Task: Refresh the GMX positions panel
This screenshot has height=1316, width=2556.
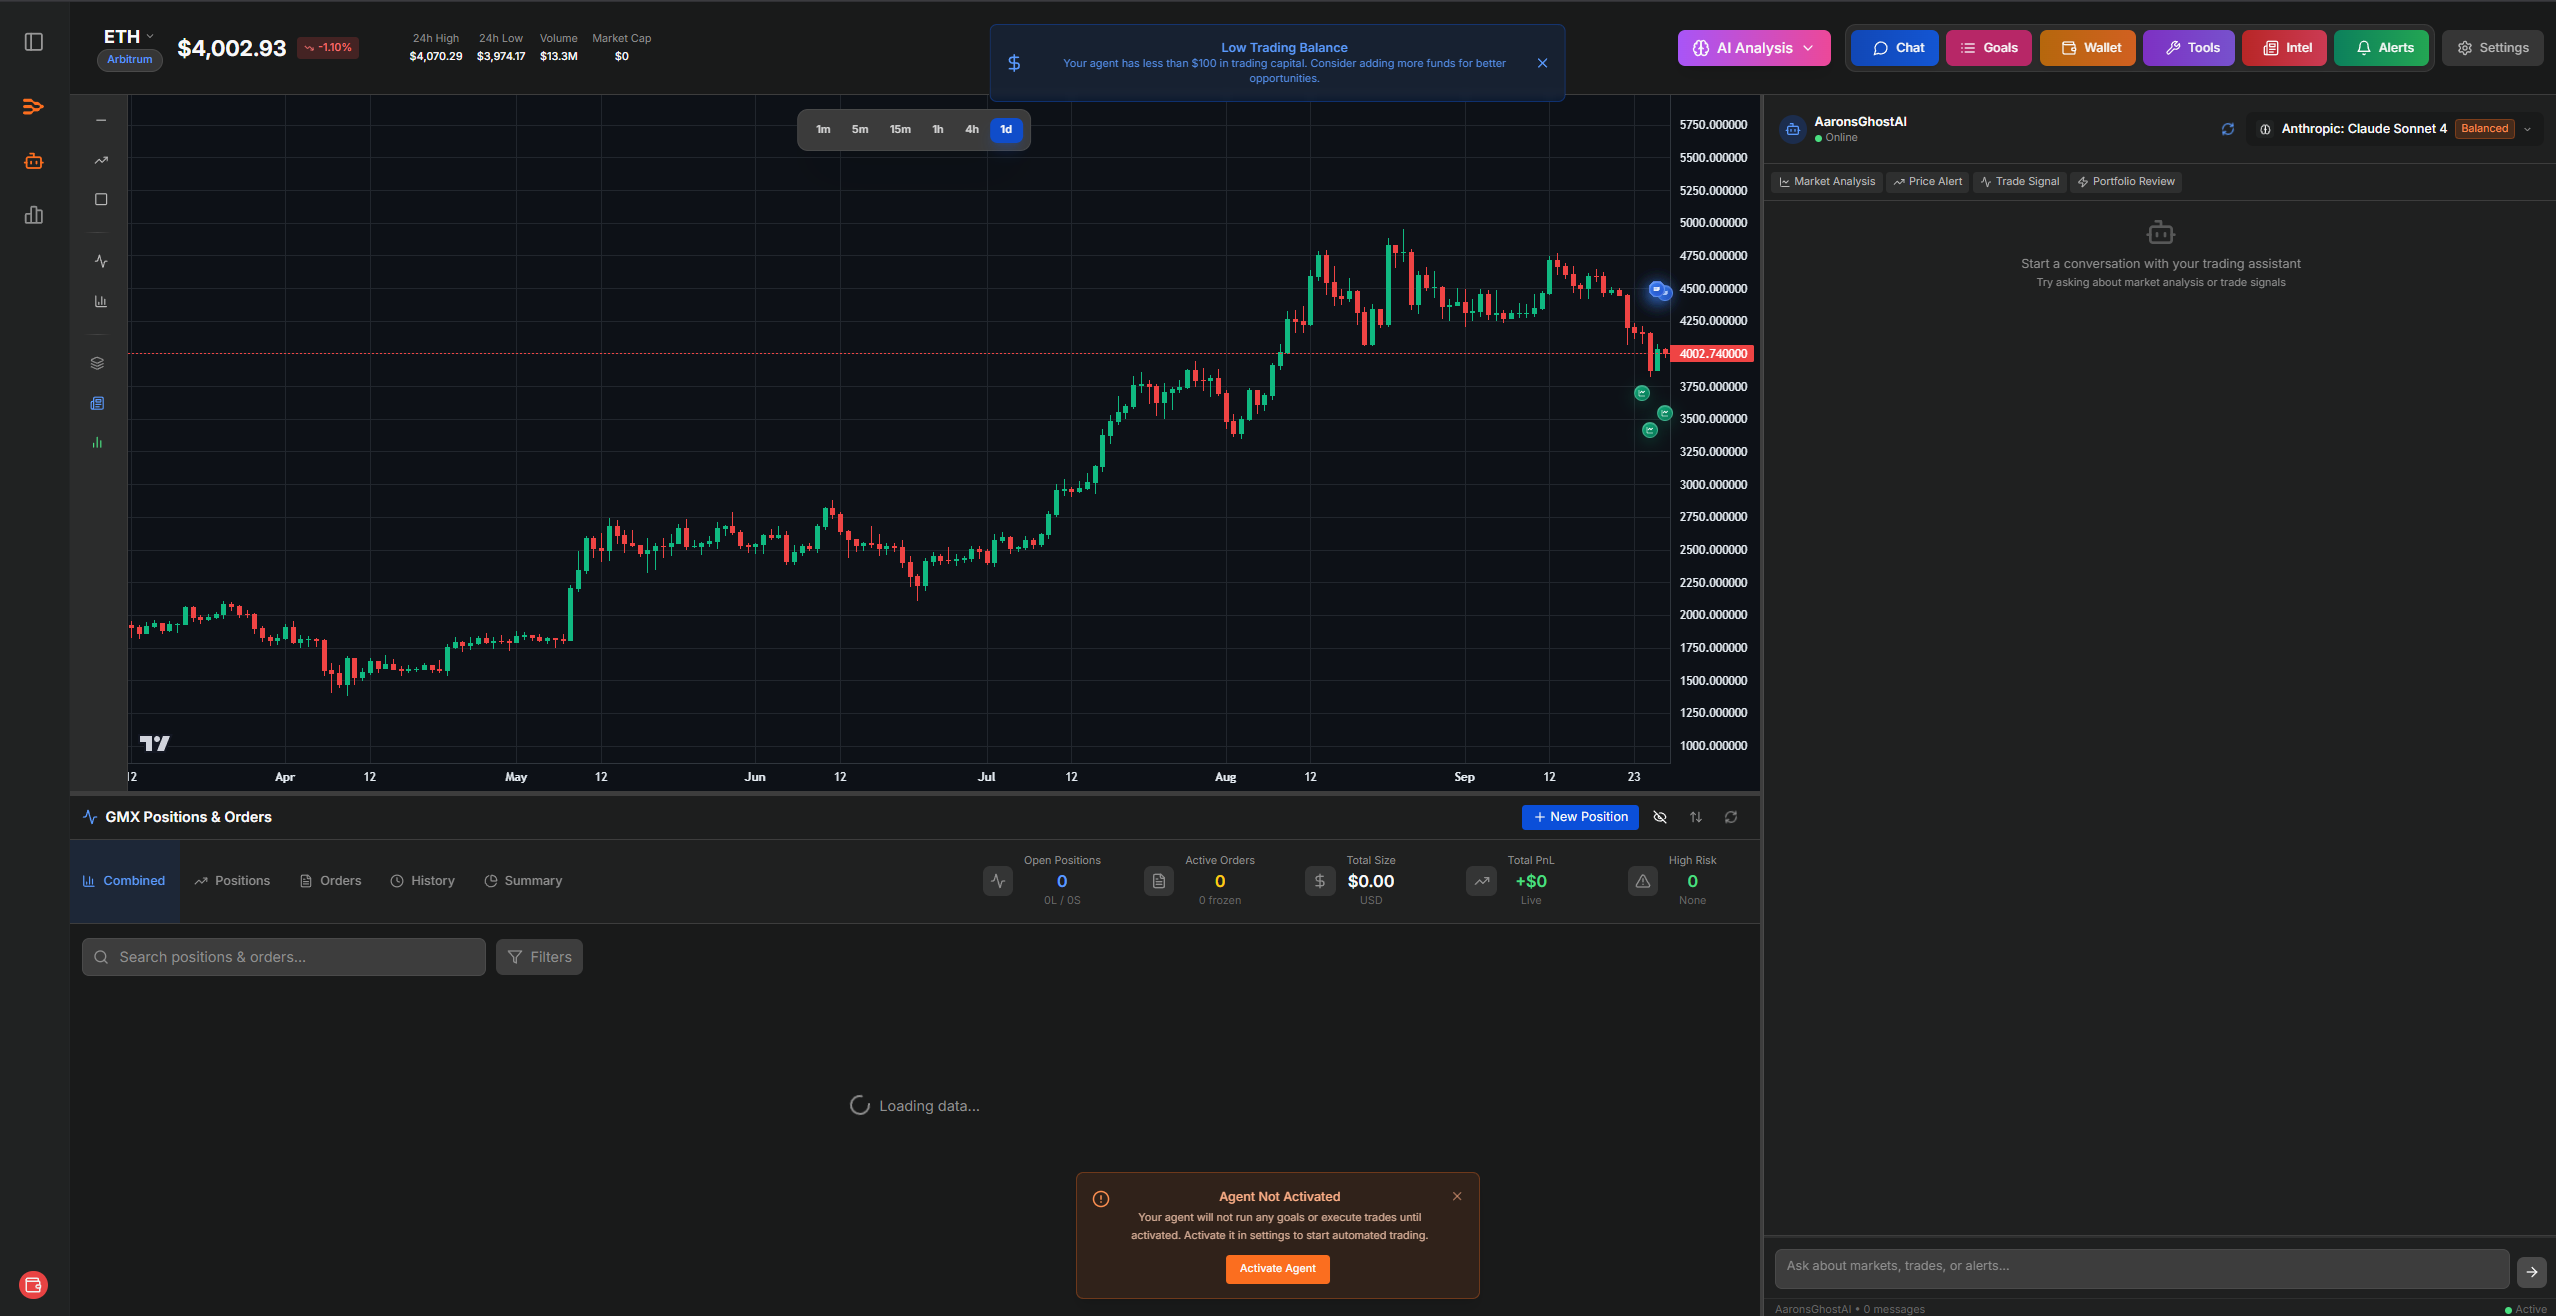Action: coord(1731,817)
